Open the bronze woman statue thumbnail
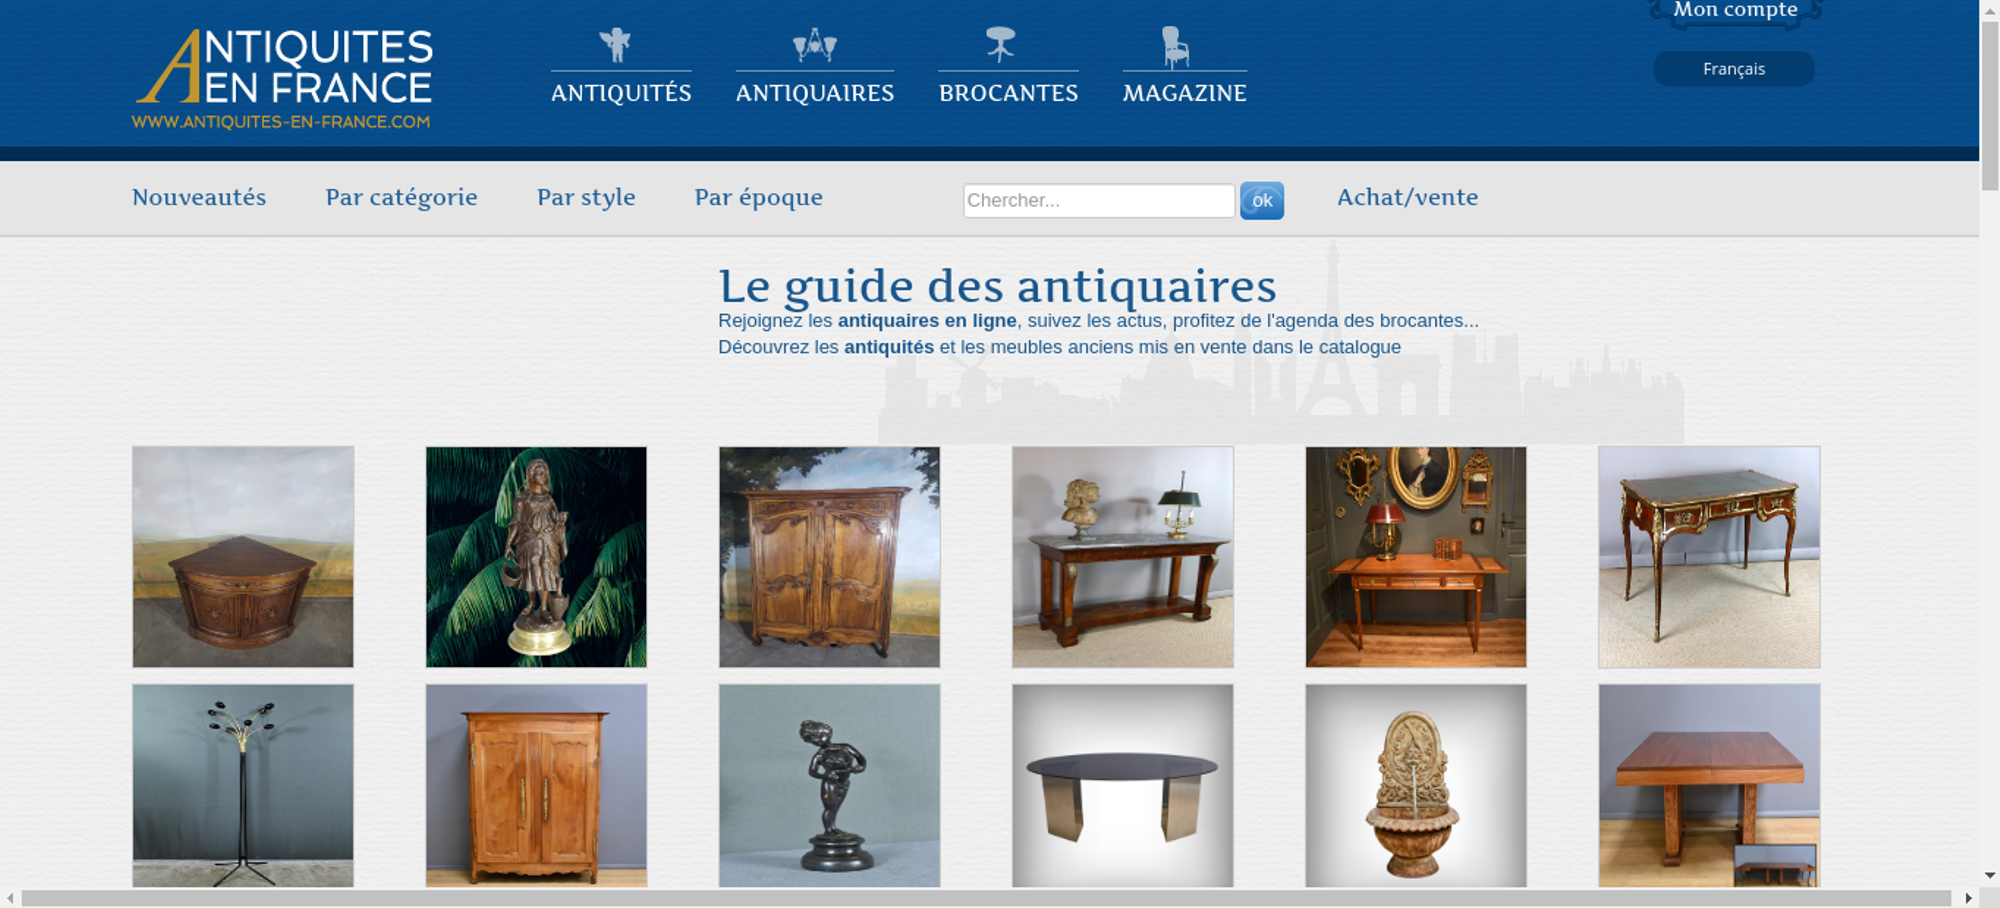Viewport: 2000px width, 908px height. pyautogui.click(x=536, y=557)
